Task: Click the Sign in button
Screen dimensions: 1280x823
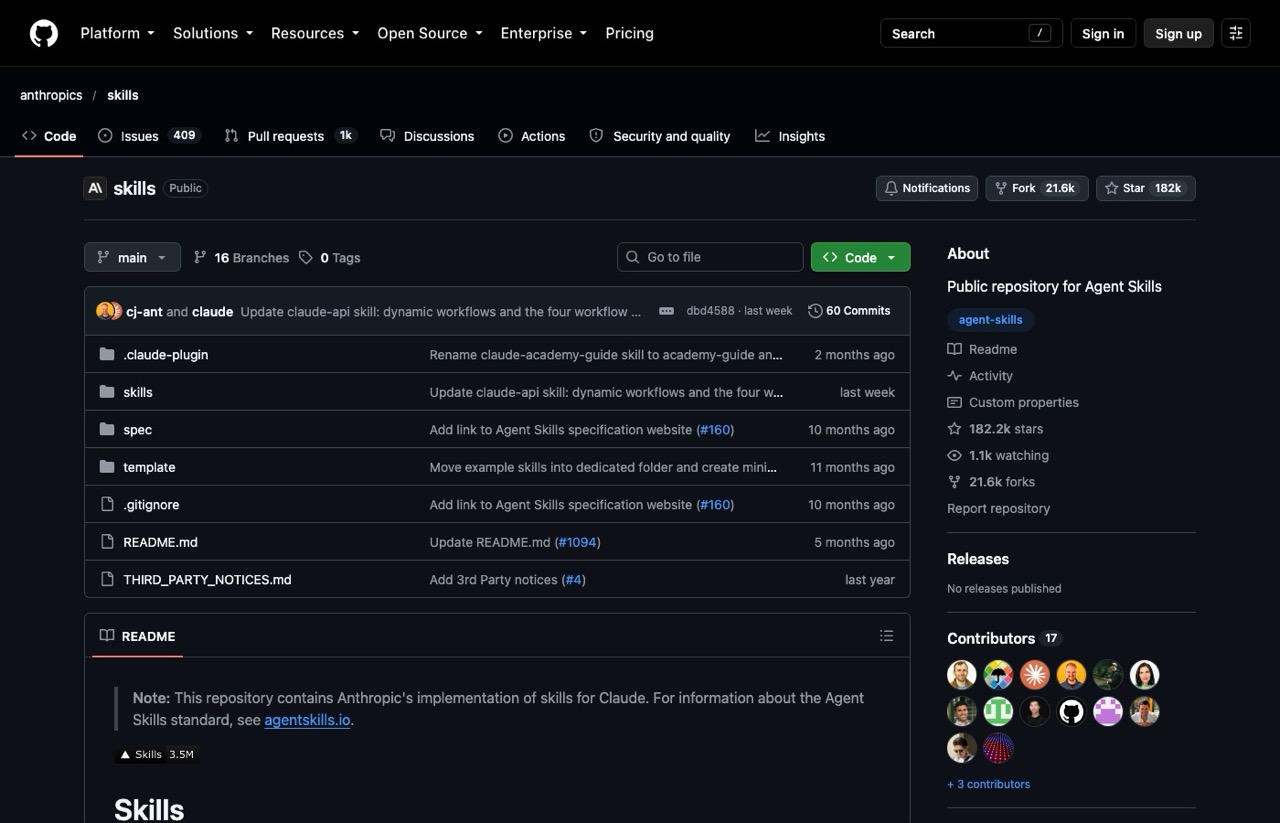Action: click(1103, 33)
